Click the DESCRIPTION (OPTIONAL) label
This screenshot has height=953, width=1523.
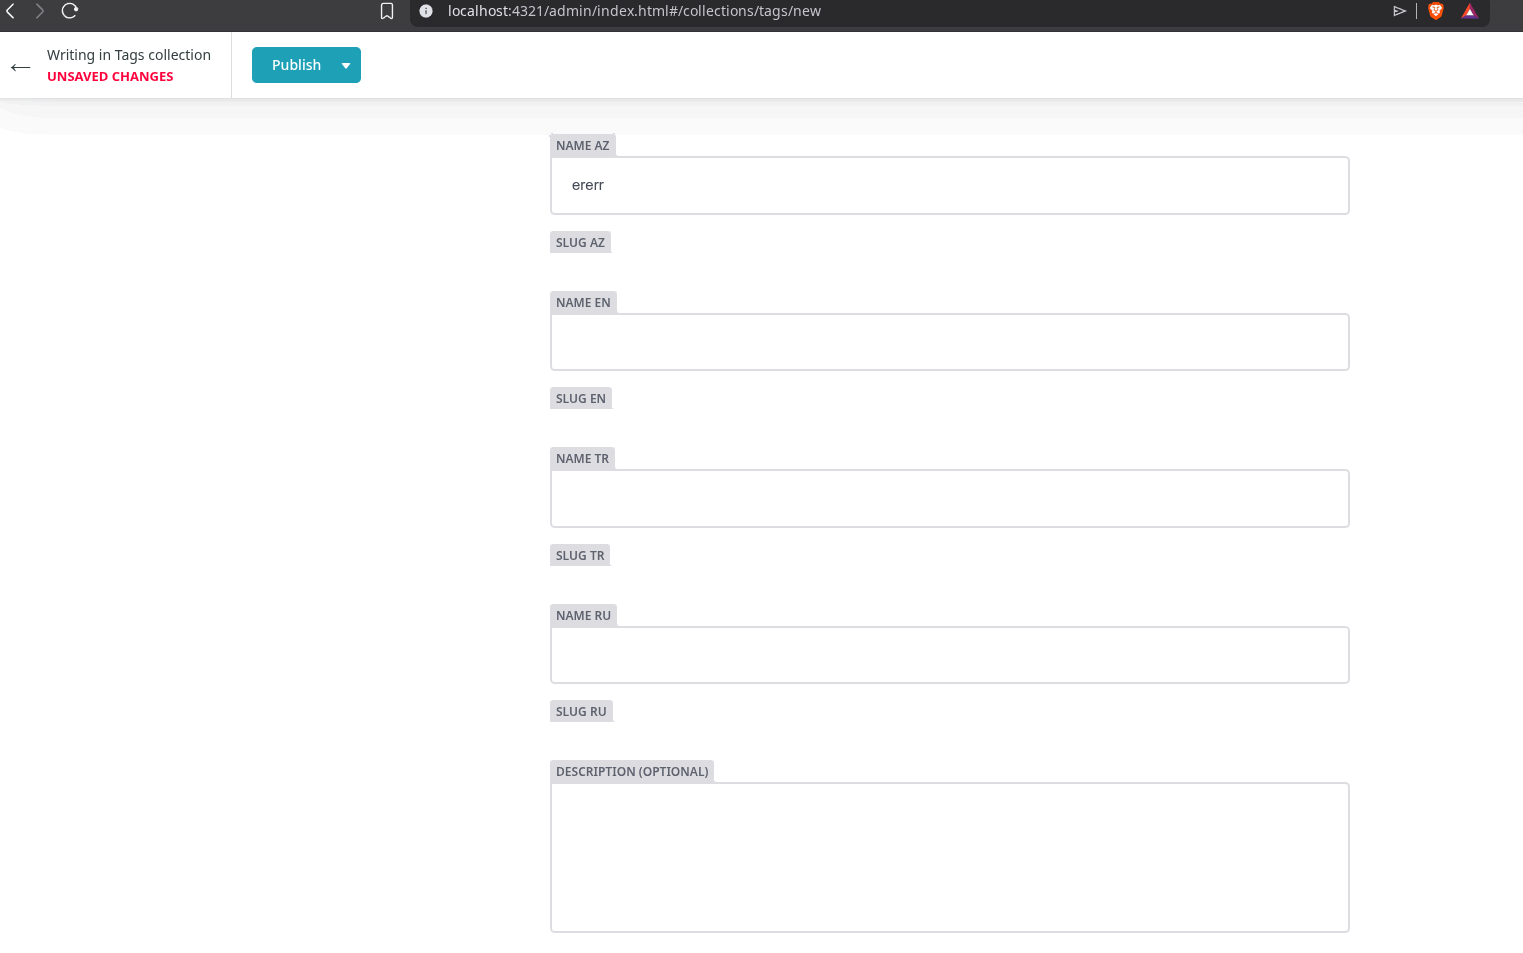632,771
